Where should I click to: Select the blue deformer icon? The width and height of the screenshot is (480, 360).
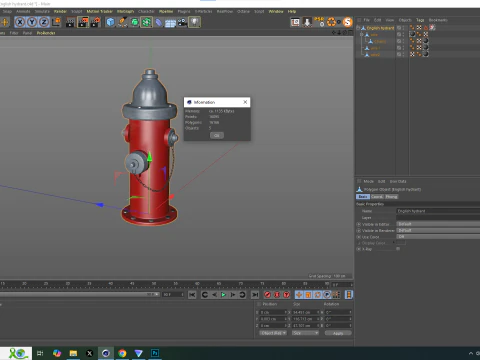pyautogui.click(x=159, y=22)
